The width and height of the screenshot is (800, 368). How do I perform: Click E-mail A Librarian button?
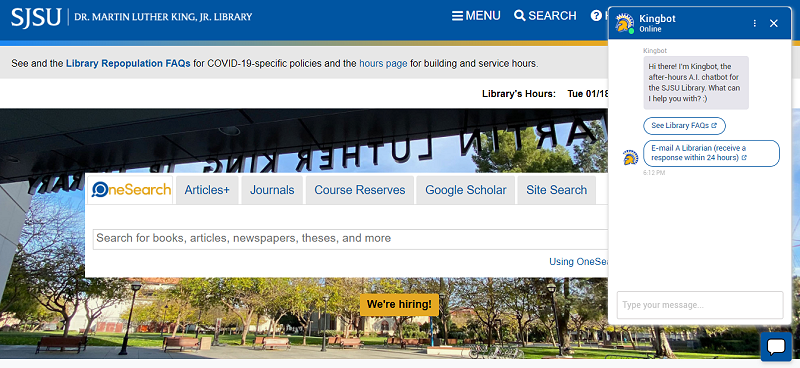click(711, 153)
